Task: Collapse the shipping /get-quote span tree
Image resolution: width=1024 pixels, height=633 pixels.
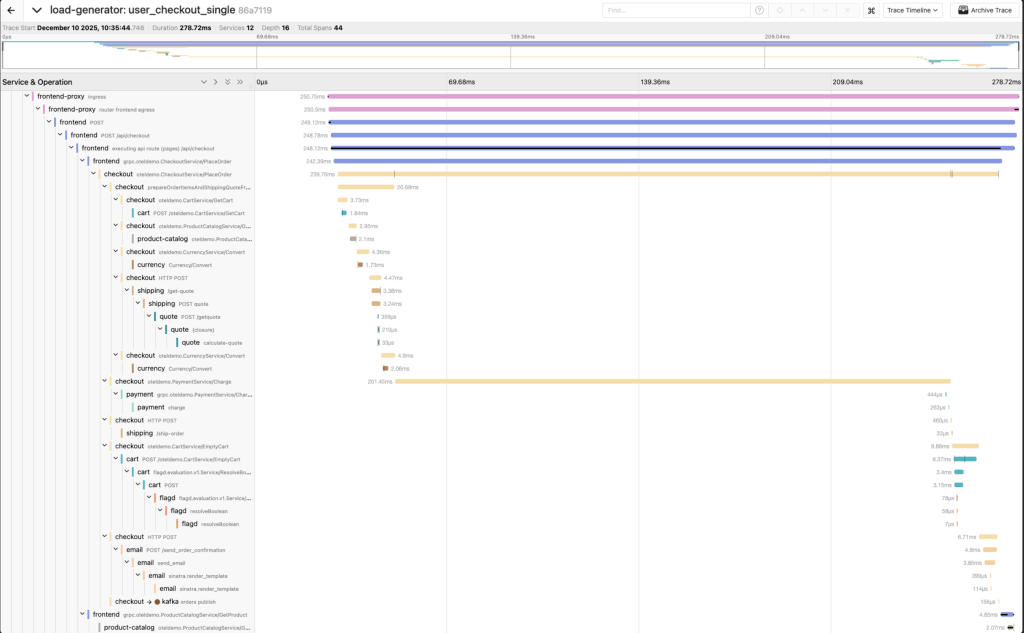Action: pos(127,290)
